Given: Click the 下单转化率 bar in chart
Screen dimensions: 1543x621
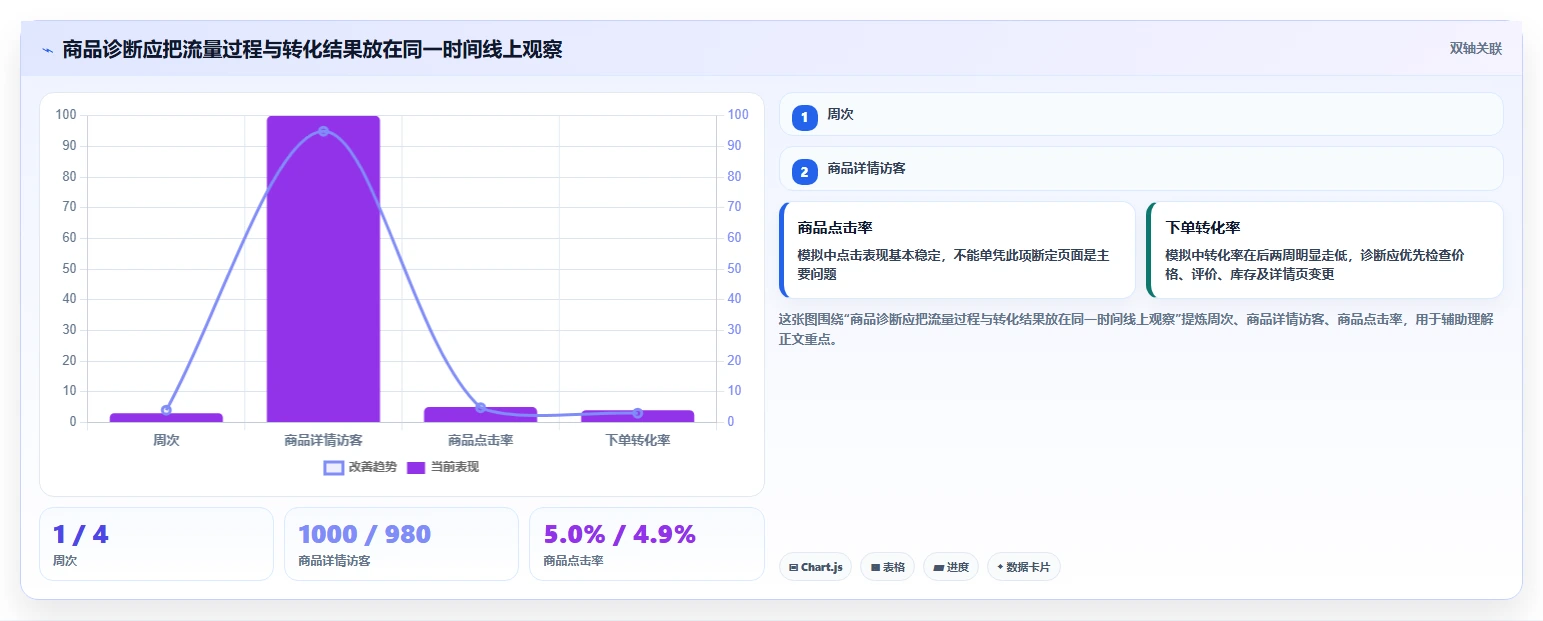Looking at the screenshot, I should pyautogui.click(x=637, y=416).
